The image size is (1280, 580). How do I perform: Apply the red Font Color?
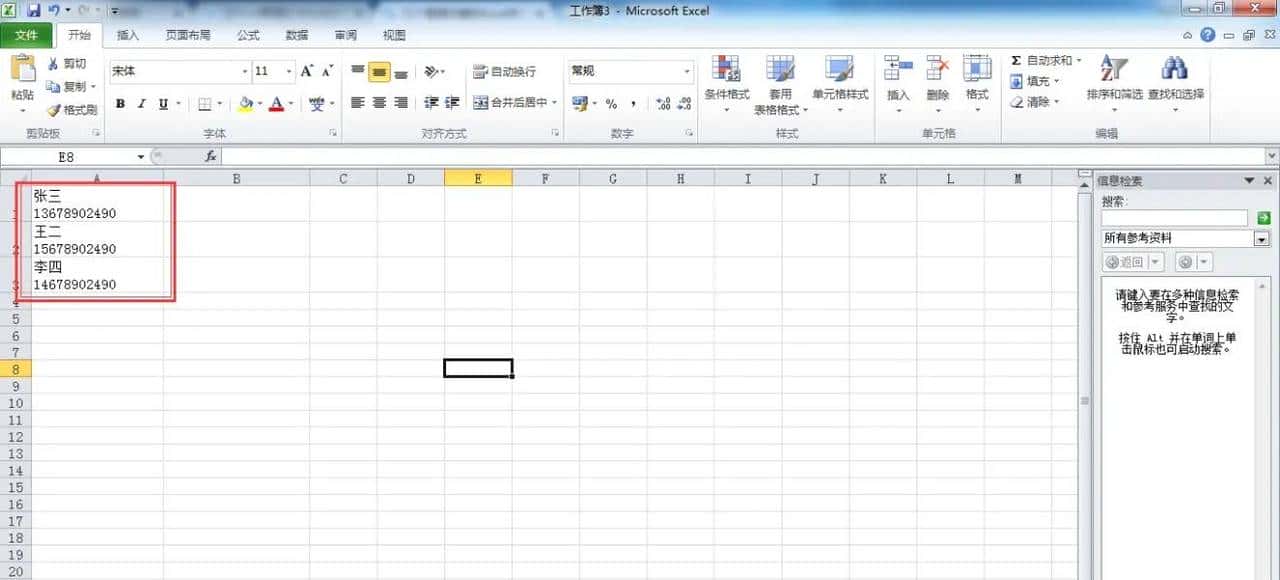coord(276,103)
